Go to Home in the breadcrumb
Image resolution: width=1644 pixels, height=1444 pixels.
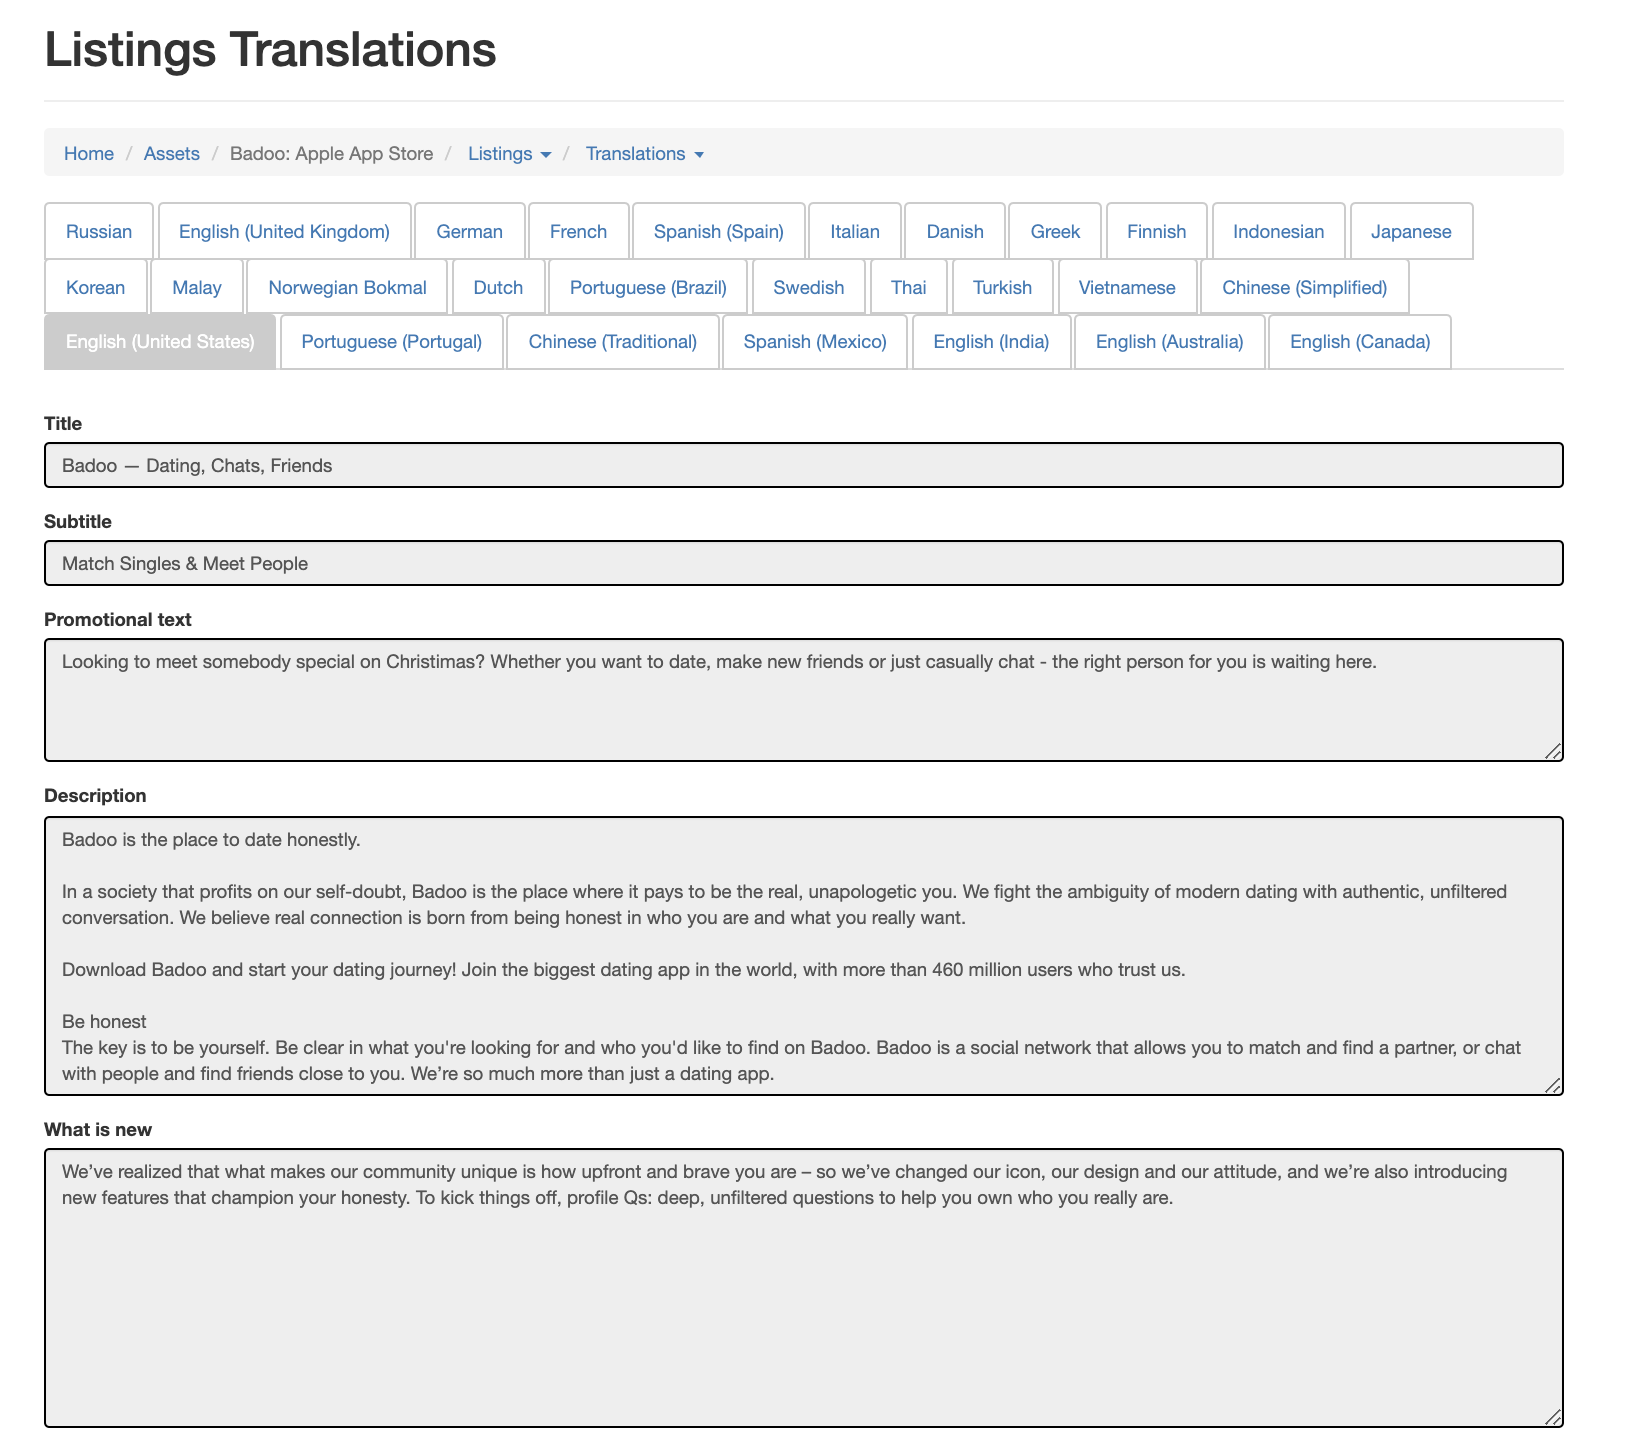click(x=89, y=153)
